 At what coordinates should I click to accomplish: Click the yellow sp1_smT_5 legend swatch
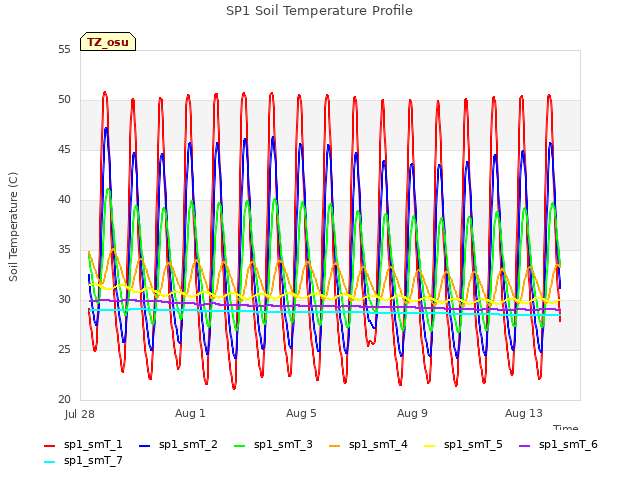point(430,446)
